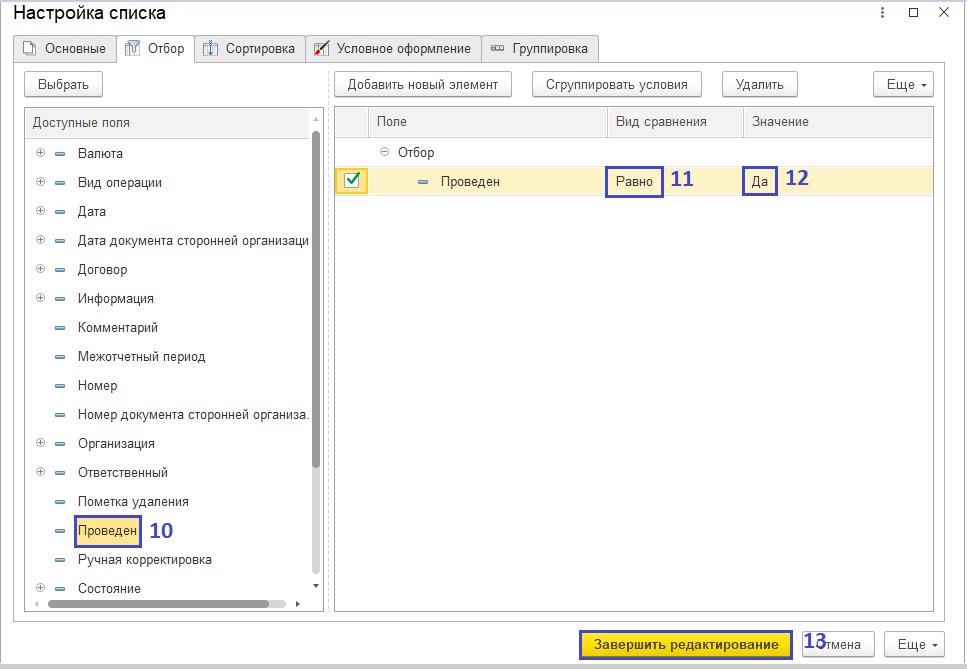Switch to the Основные tab
Image resolution: width=967 pixels, height=669 pixels.
pyautogui.click(x=64, y=48)
